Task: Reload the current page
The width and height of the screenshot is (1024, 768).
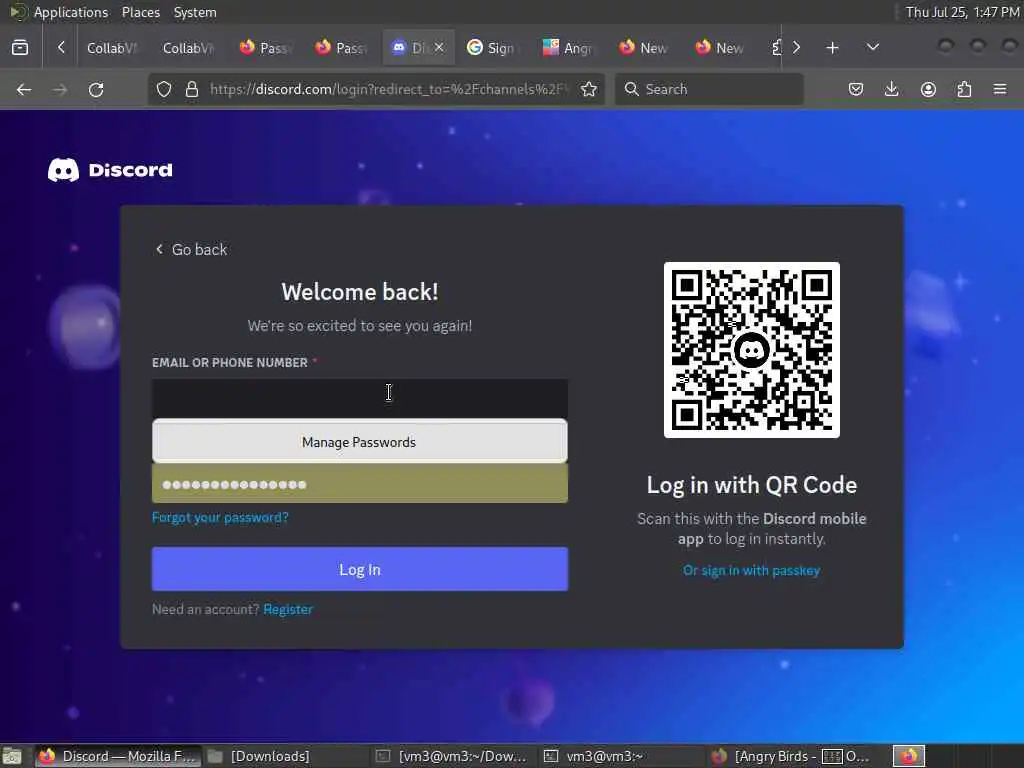Action: 96,89
